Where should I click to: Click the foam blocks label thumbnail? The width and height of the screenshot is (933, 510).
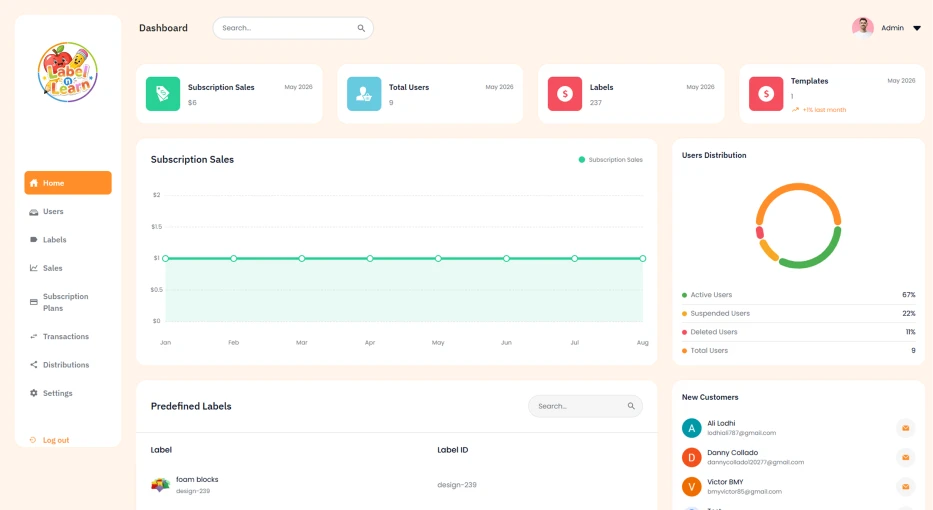160,484
